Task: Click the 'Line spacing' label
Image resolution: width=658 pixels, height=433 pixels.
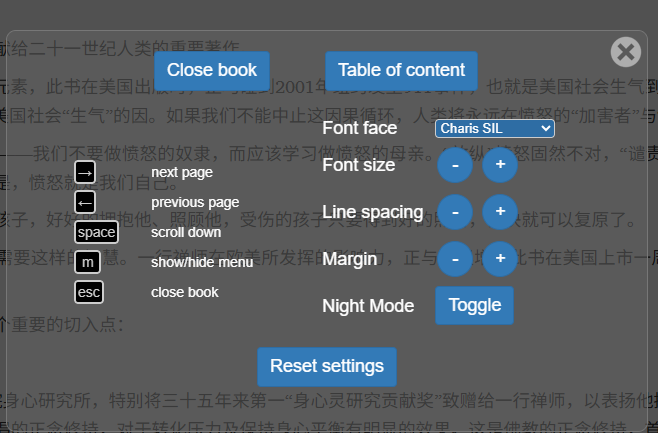Action: [373, 212]
